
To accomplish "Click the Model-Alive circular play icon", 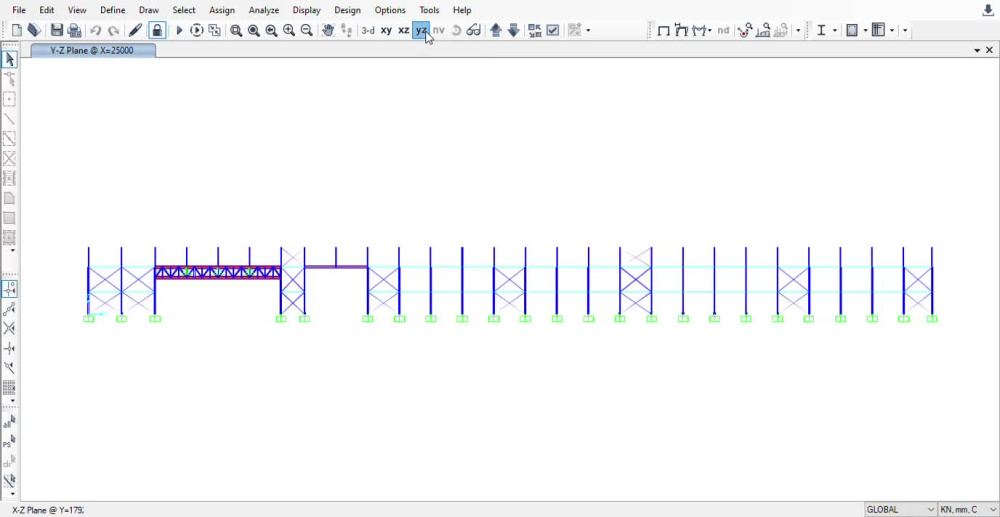I will (x=196, y=30).
